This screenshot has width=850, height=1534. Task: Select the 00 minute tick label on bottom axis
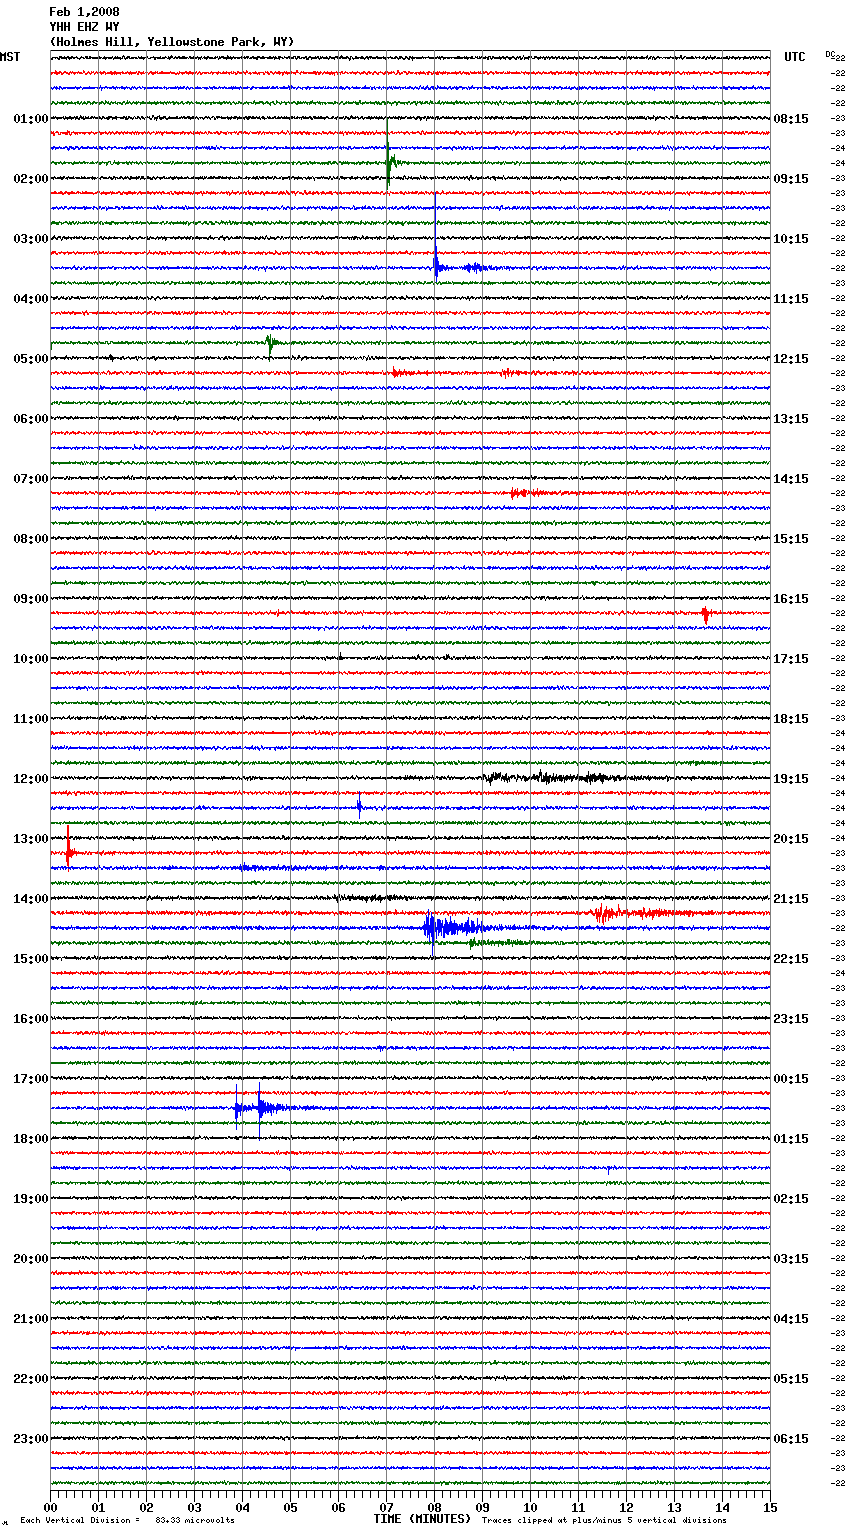click(50, 1507)
